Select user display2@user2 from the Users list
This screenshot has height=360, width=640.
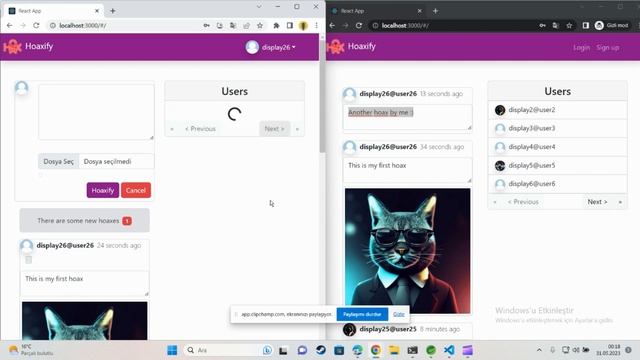click(558, 110)
